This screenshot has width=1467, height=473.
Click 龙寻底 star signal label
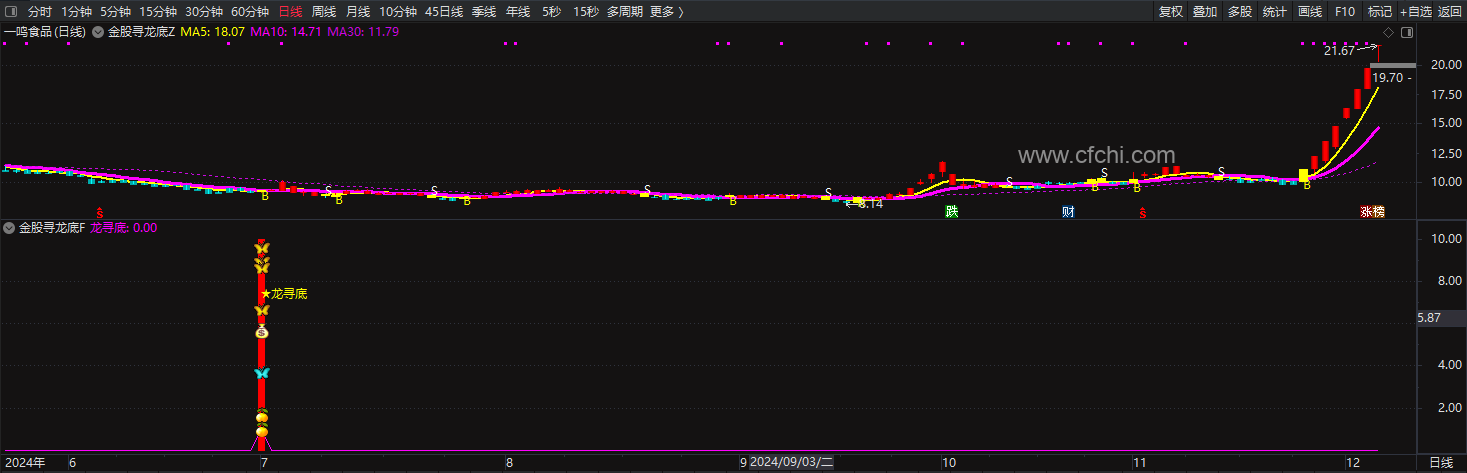point(284,294)
